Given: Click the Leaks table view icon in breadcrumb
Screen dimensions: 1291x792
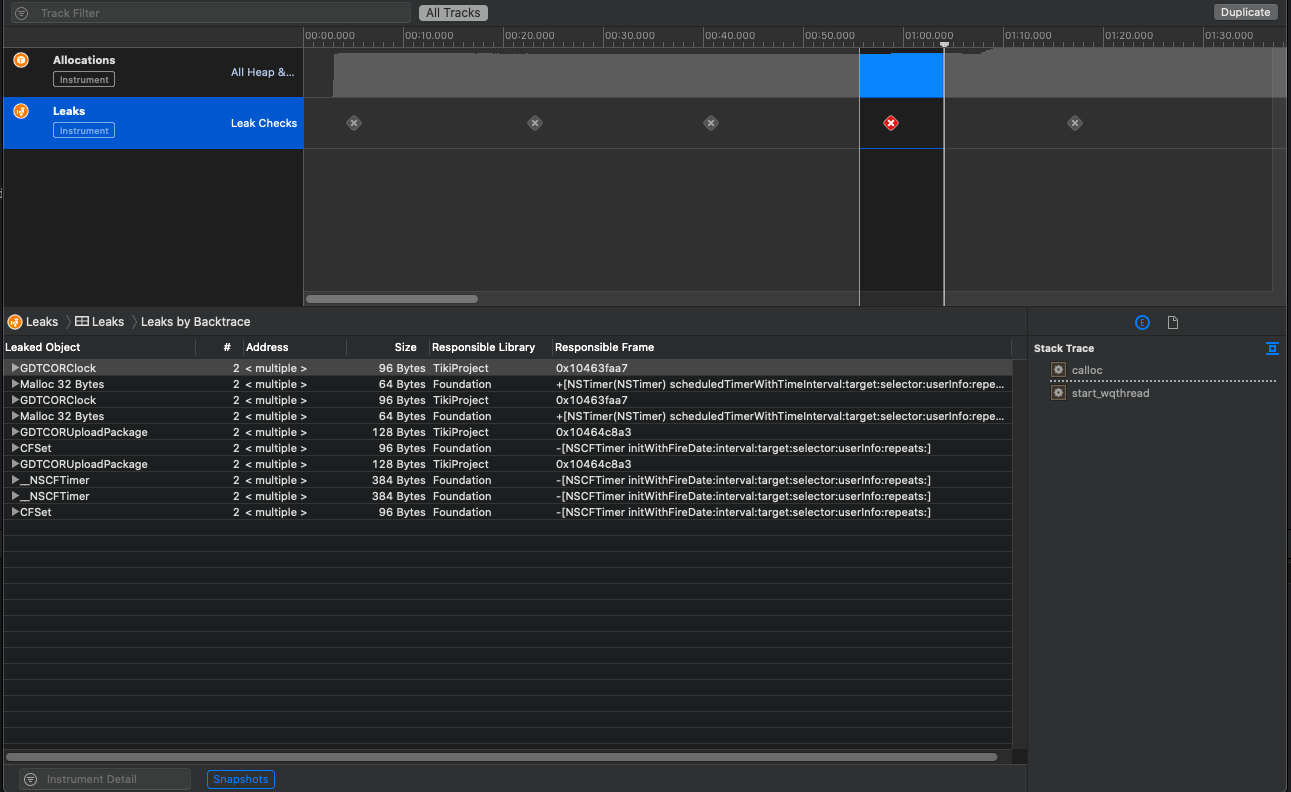Looking at the screenshot, I should click(82, 321).
